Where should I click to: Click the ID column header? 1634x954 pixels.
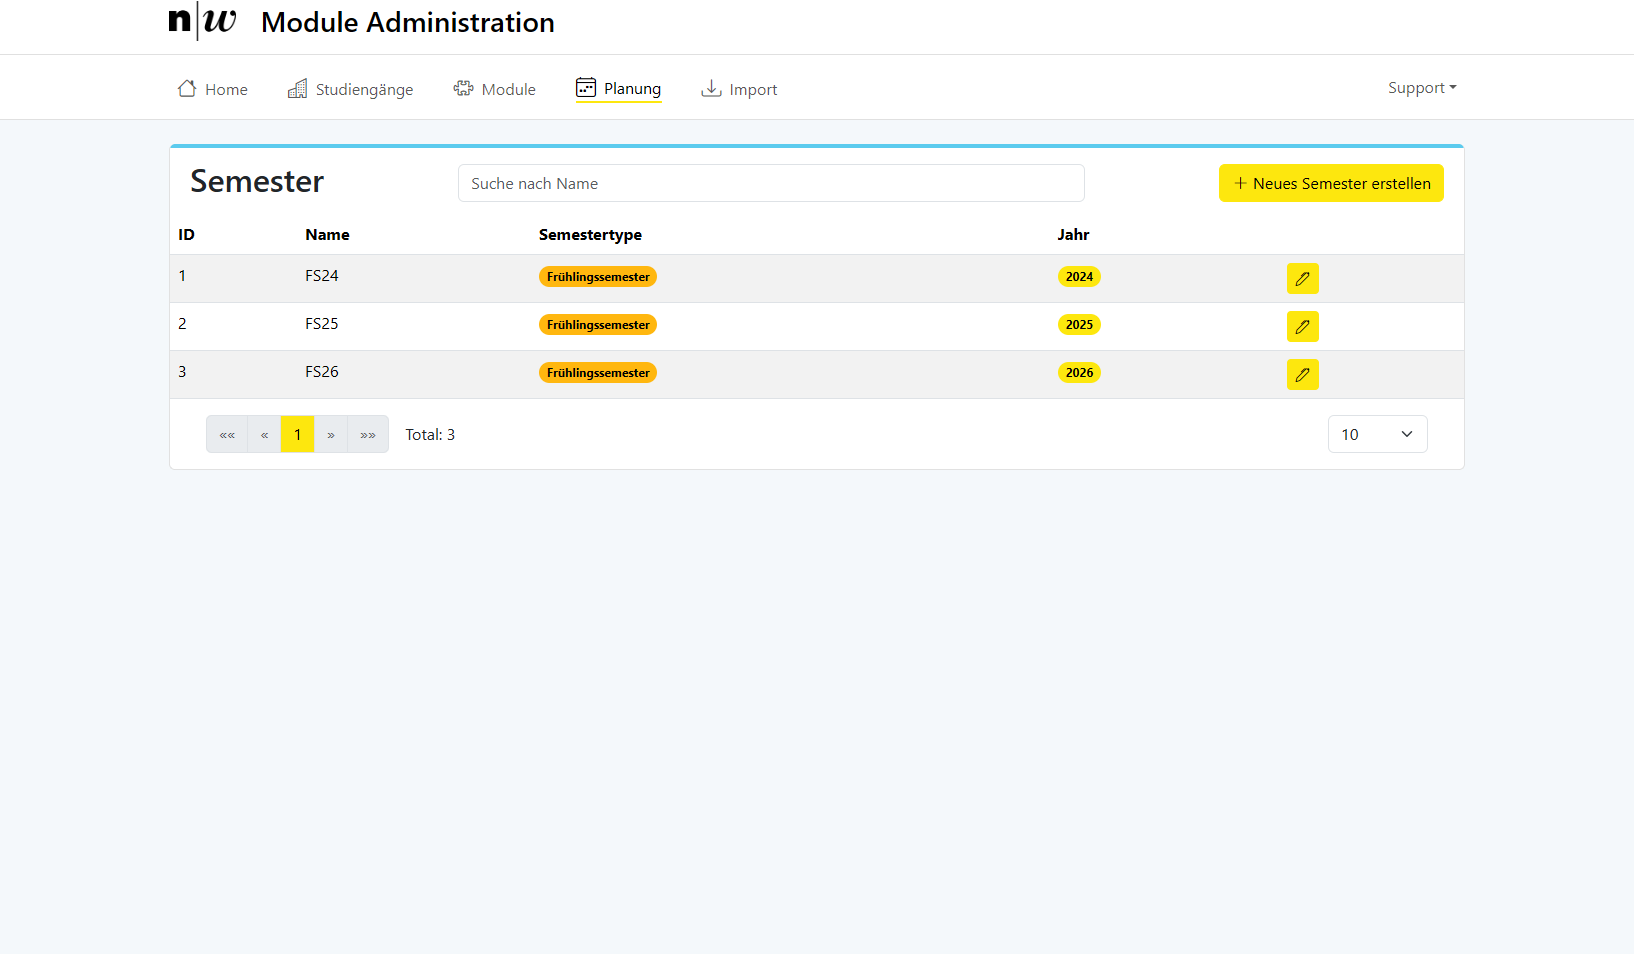tap(186, 235)
